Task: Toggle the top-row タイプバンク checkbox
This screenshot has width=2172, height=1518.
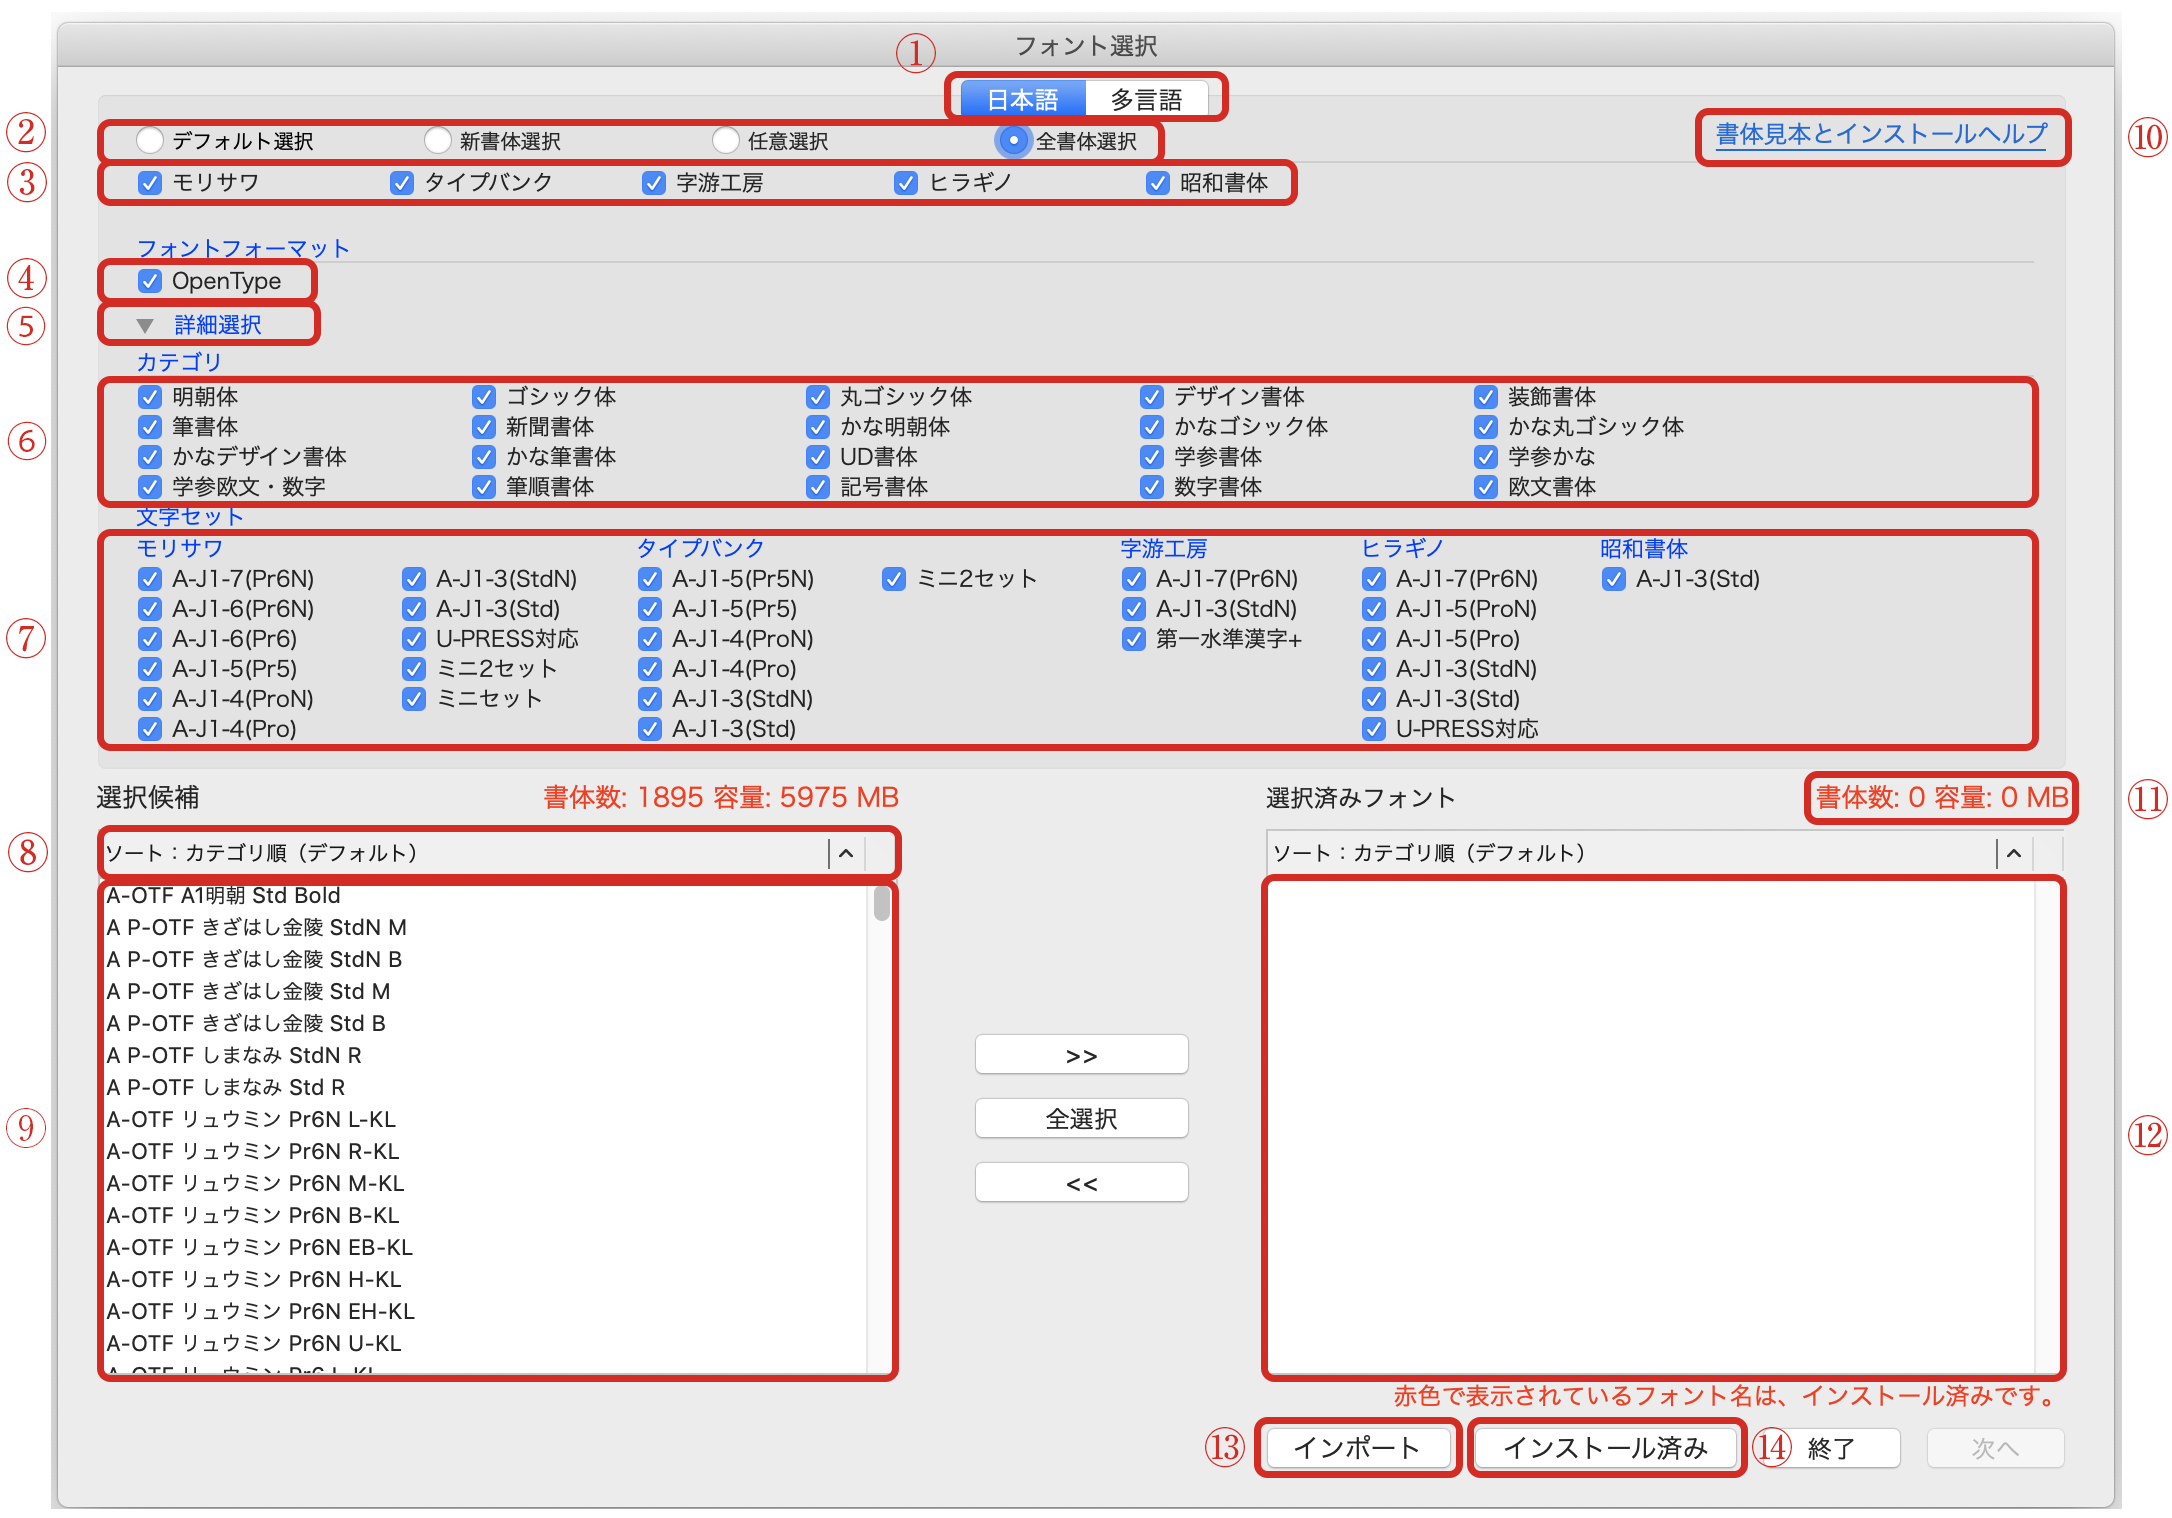Action: pos(402,183)
